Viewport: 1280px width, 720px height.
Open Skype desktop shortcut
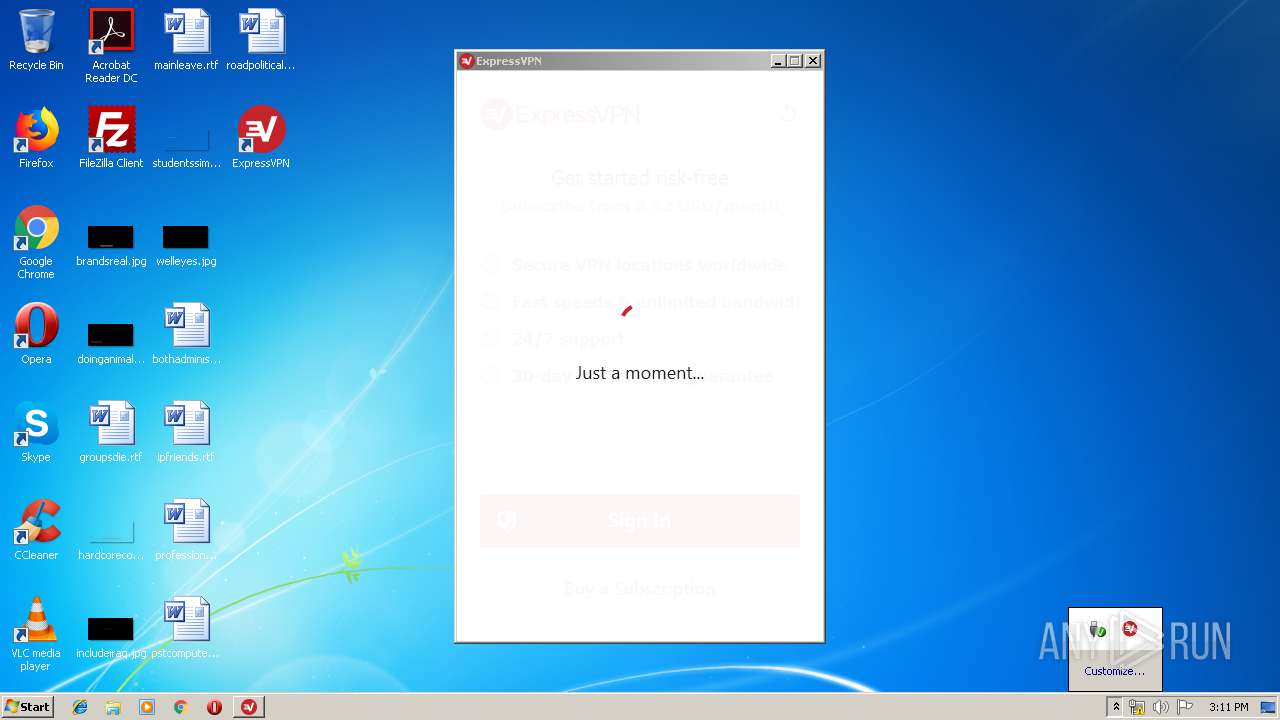tap(36, 432)
